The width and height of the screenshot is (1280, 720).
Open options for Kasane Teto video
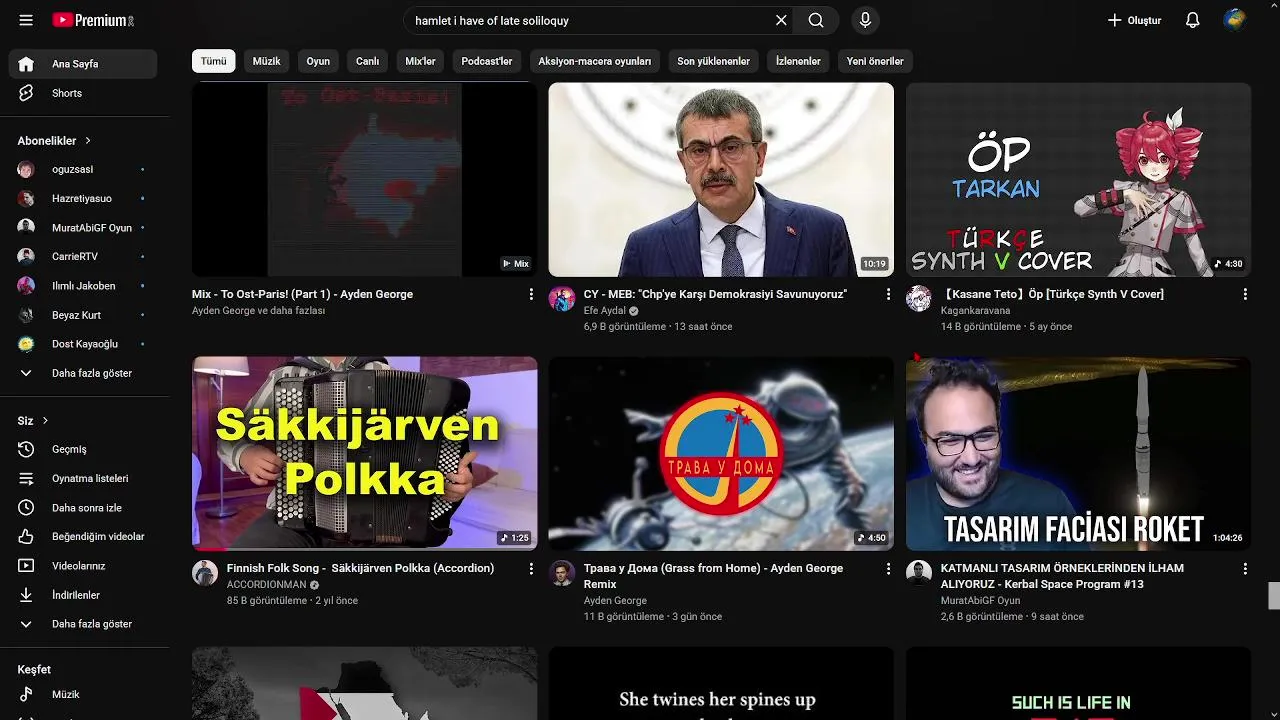tap(1245, 294)
